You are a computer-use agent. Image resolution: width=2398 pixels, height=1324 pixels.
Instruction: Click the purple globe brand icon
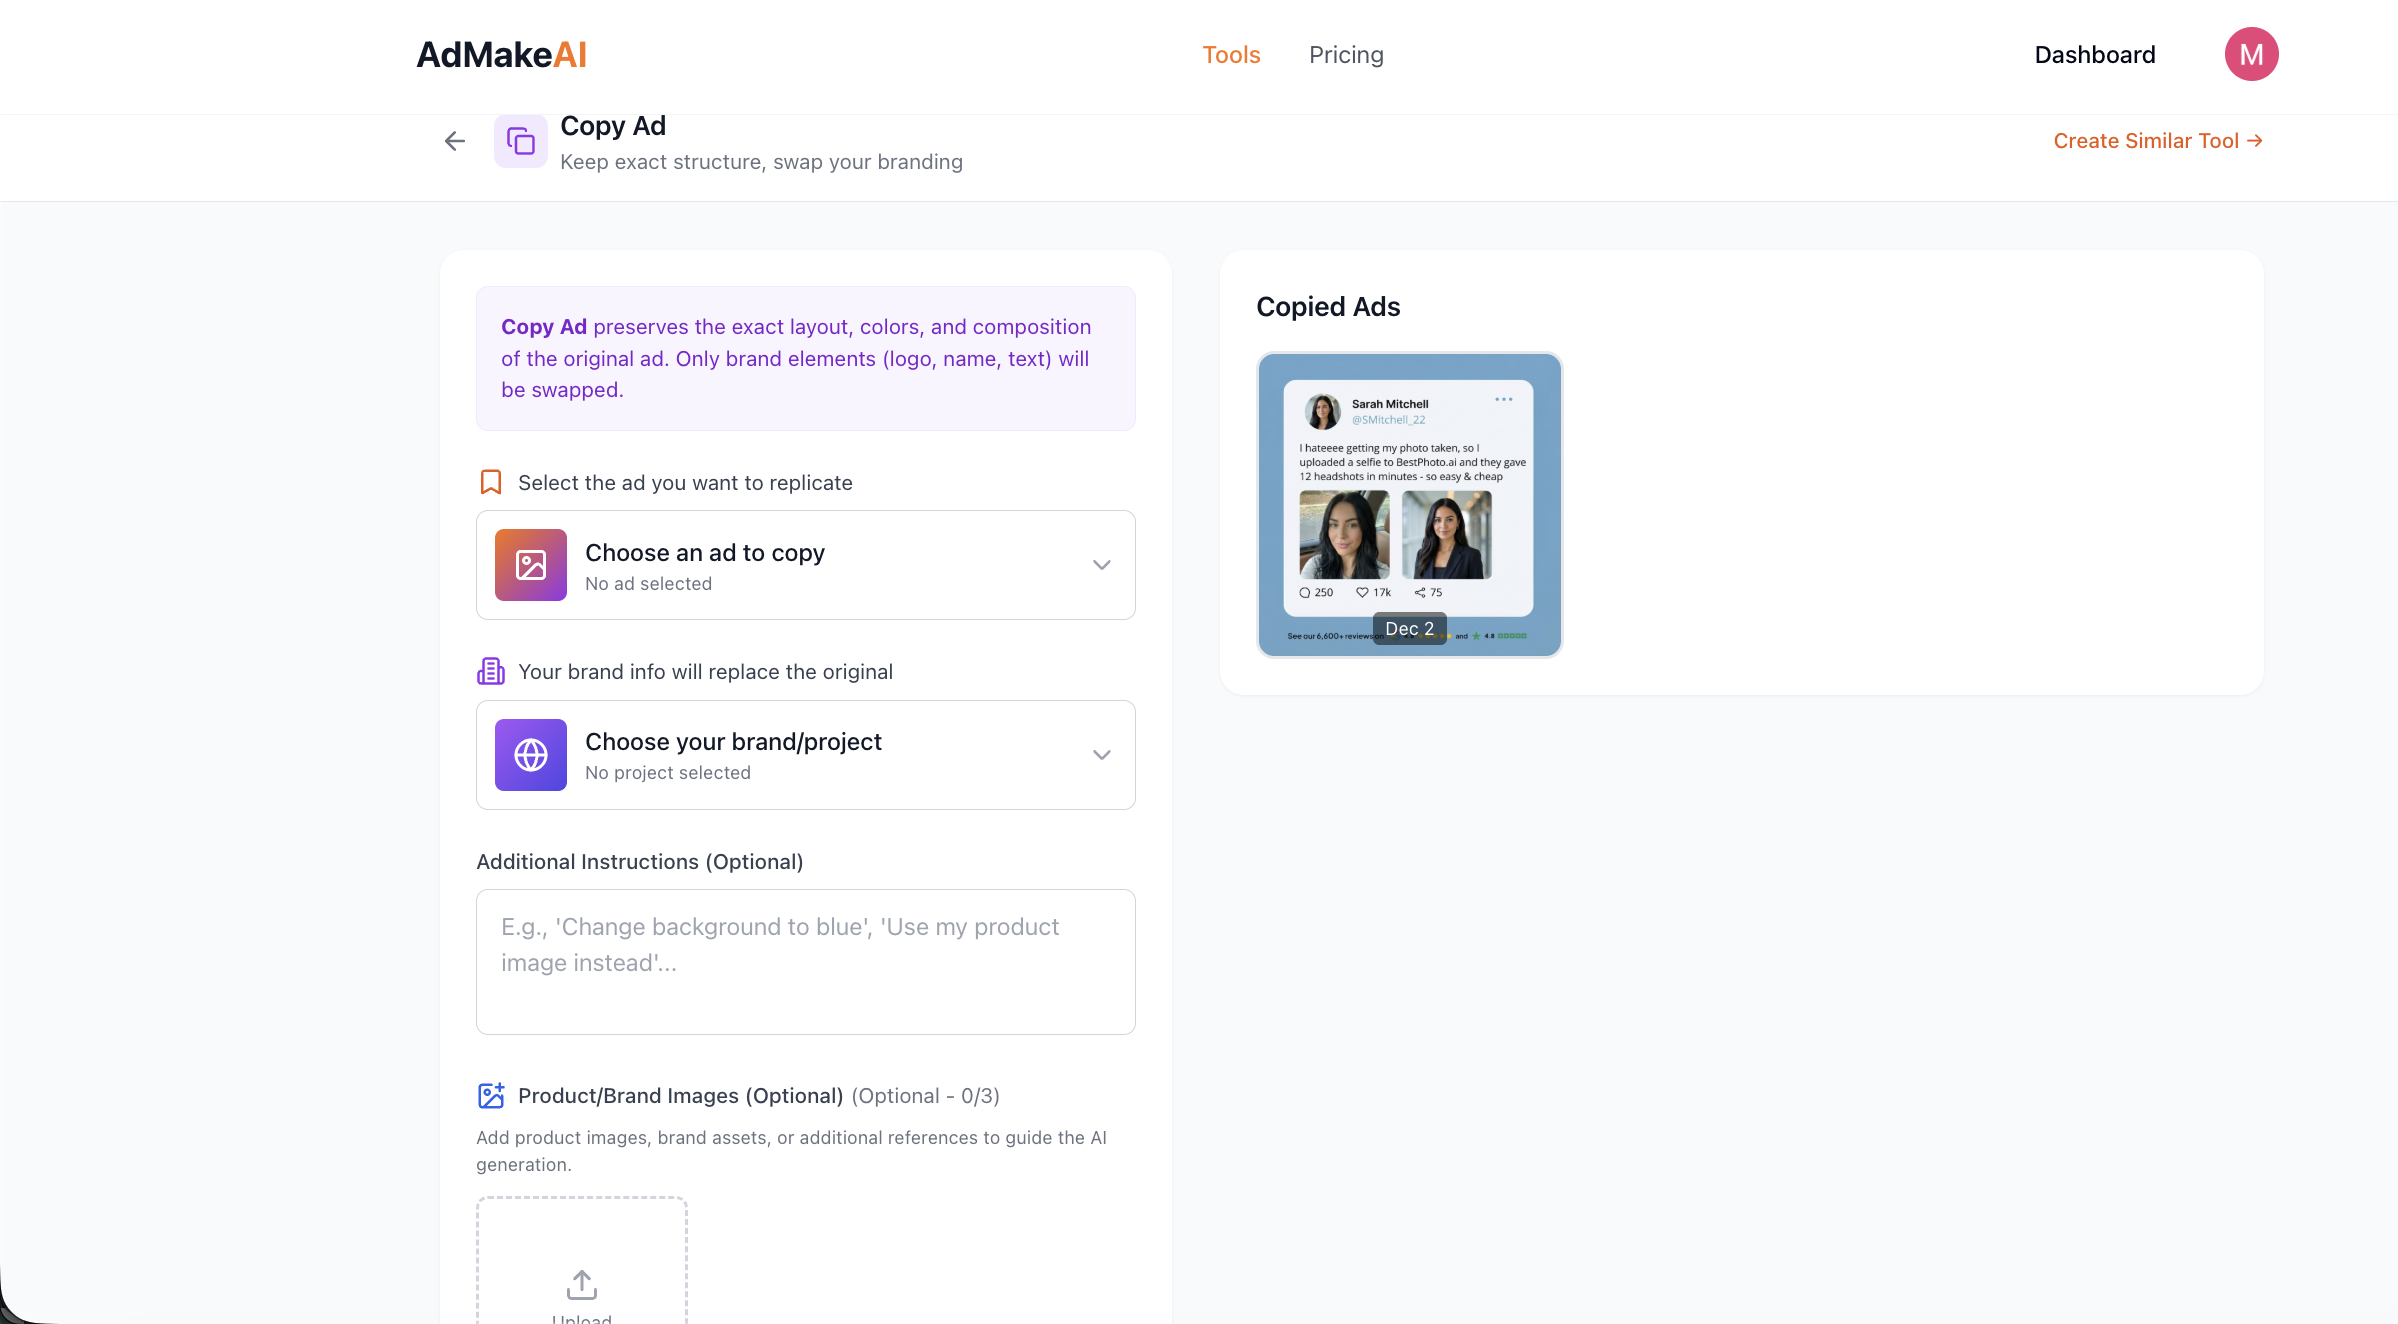click(531, 755)
